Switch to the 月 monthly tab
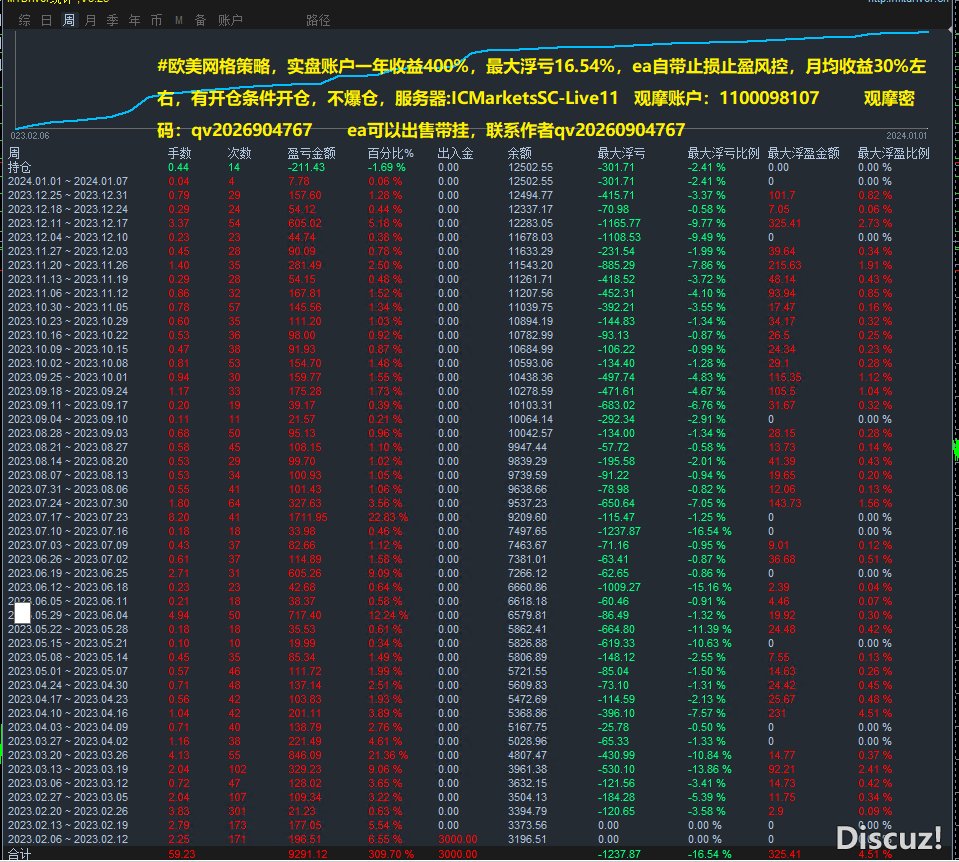Screen dimensions: 959x862 [x=91, y=20]
